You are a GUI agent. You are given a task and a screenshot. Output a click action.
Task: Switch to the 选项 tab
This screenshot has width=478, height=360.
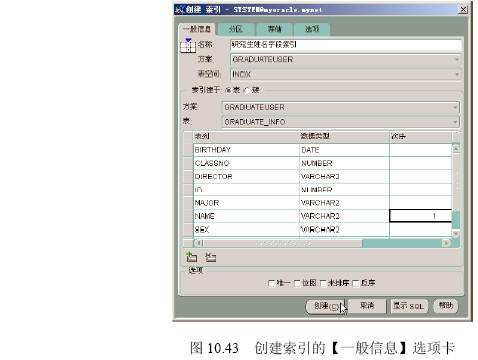click(312, 29)
